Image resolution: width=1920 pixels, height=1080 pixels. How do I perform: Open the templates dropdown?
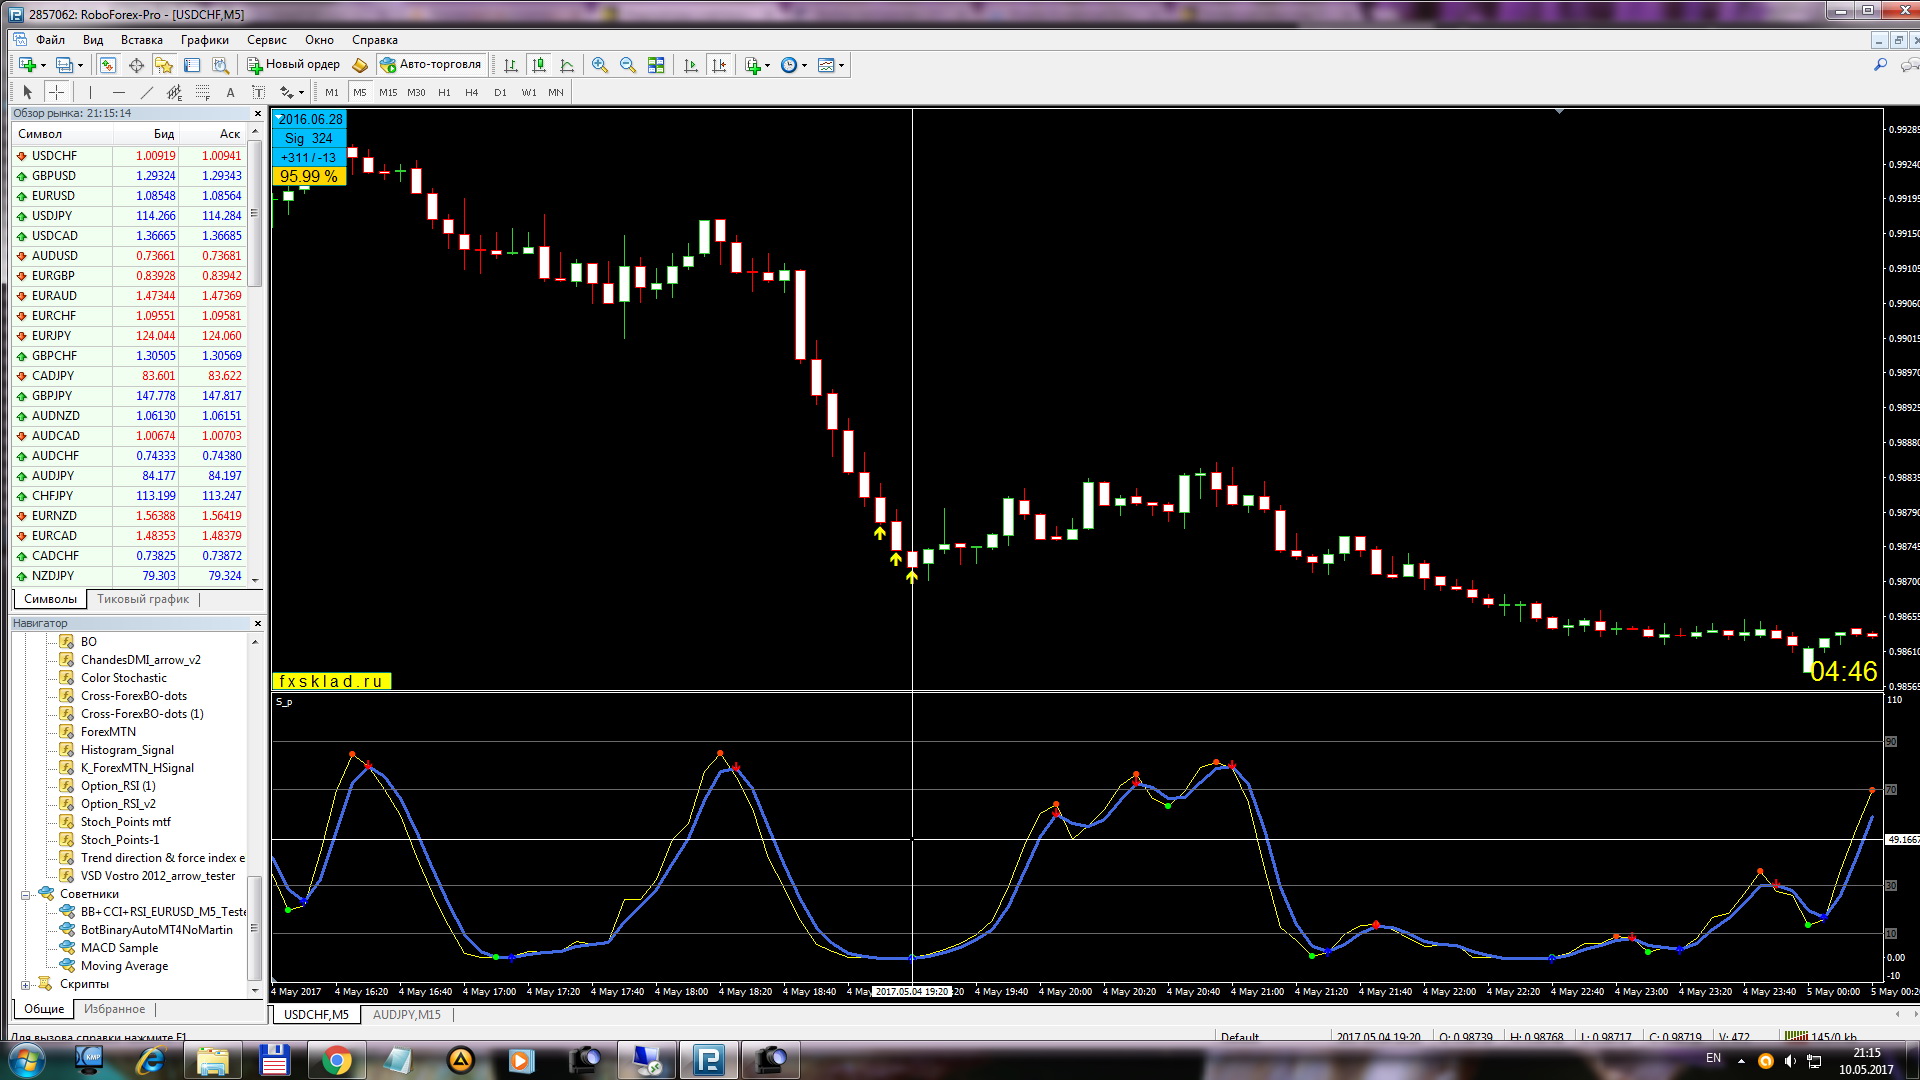pyautogui.click(x=841, y=65)
